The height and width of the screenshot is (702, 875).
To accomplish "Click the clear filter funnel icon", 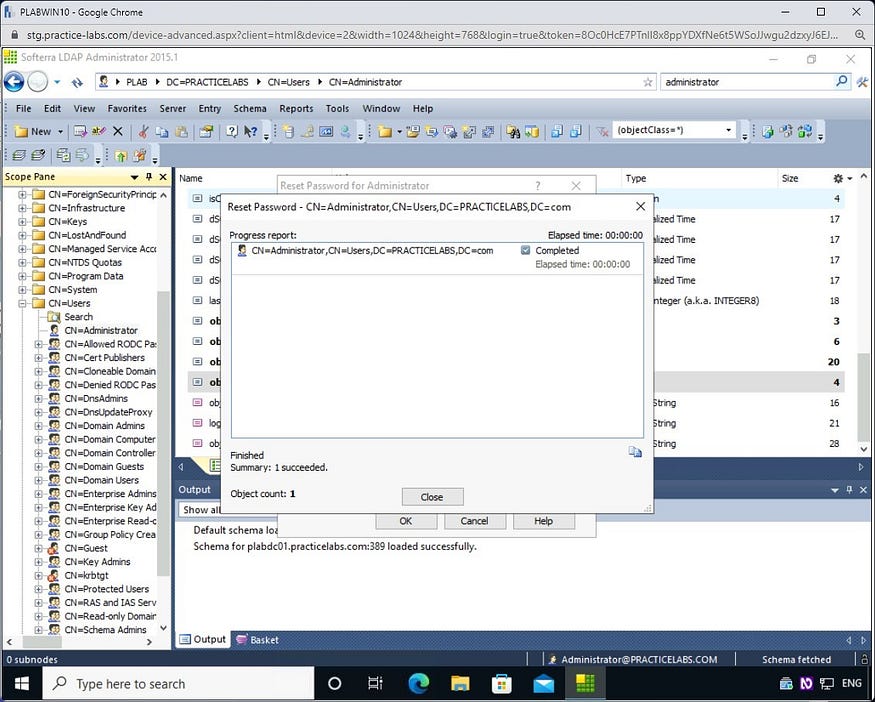I will coord(602,131).
